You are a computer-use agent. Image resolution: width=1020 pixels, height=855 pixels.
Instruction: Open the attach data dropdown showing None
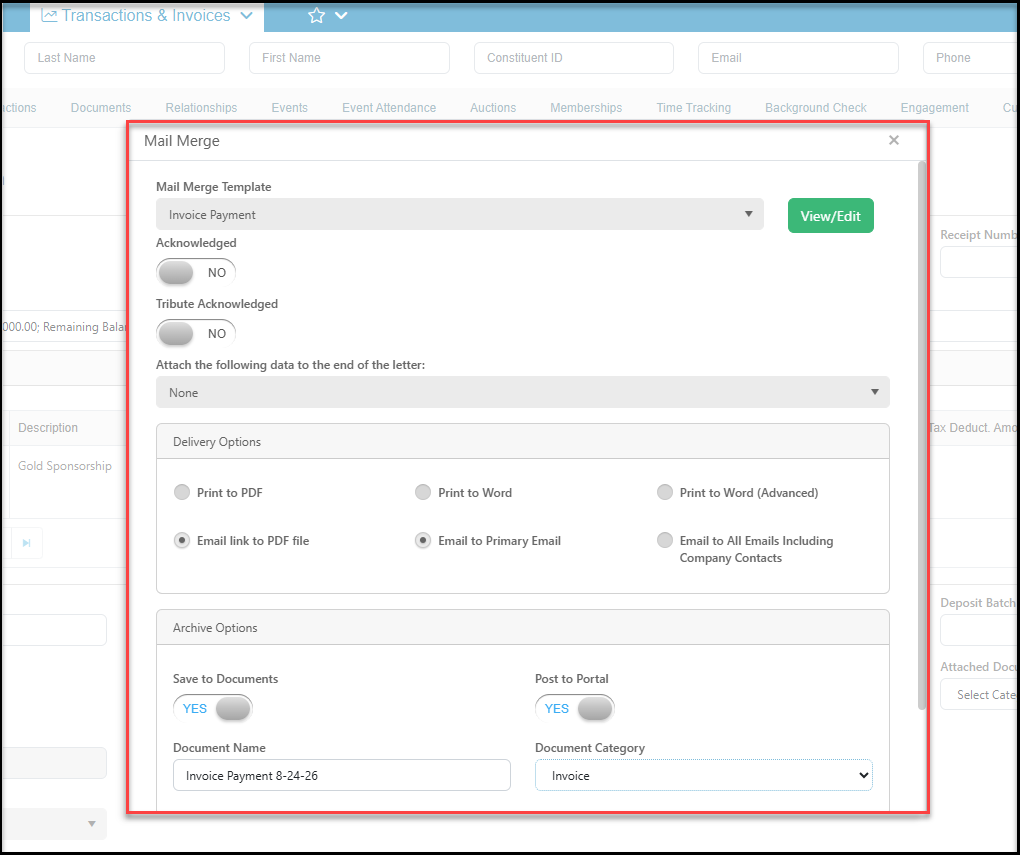pyautogui.click(x=522, y=392)
